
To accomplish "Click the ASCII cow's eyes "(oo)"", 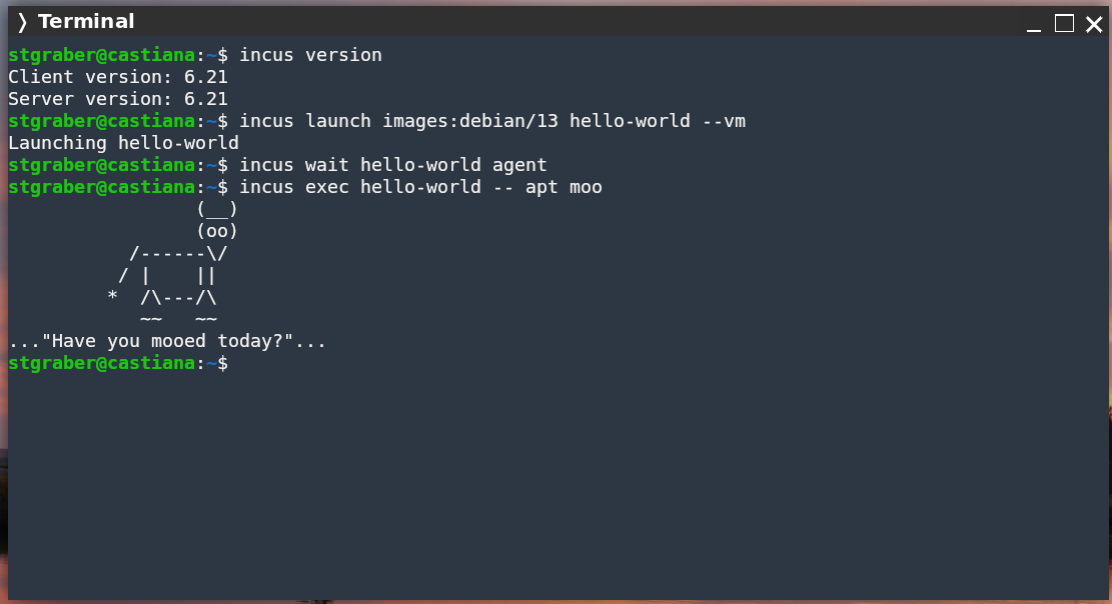I will click(x=217, y=231).
